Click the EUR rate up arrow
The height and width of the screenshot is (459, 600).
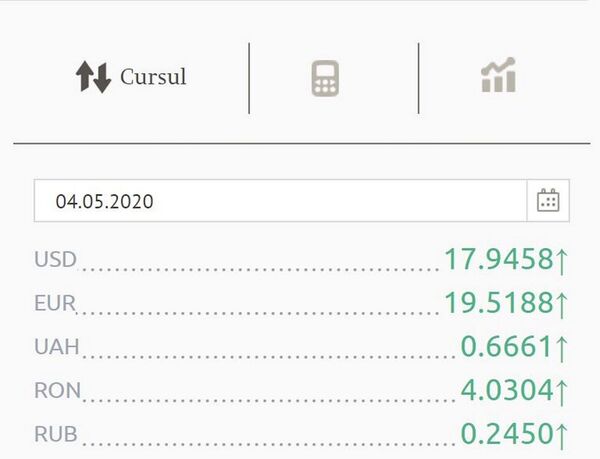coord(562,303)
